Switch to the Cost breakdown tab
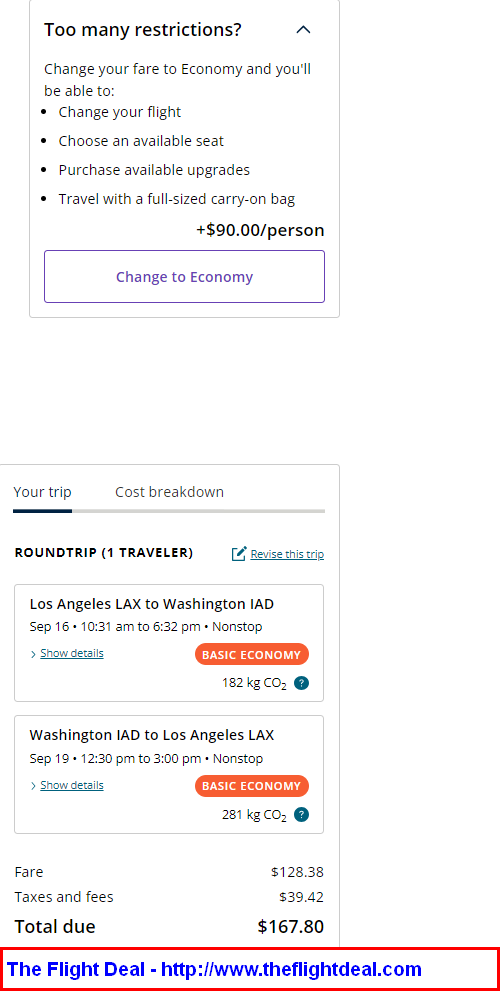 click(169, 492)
